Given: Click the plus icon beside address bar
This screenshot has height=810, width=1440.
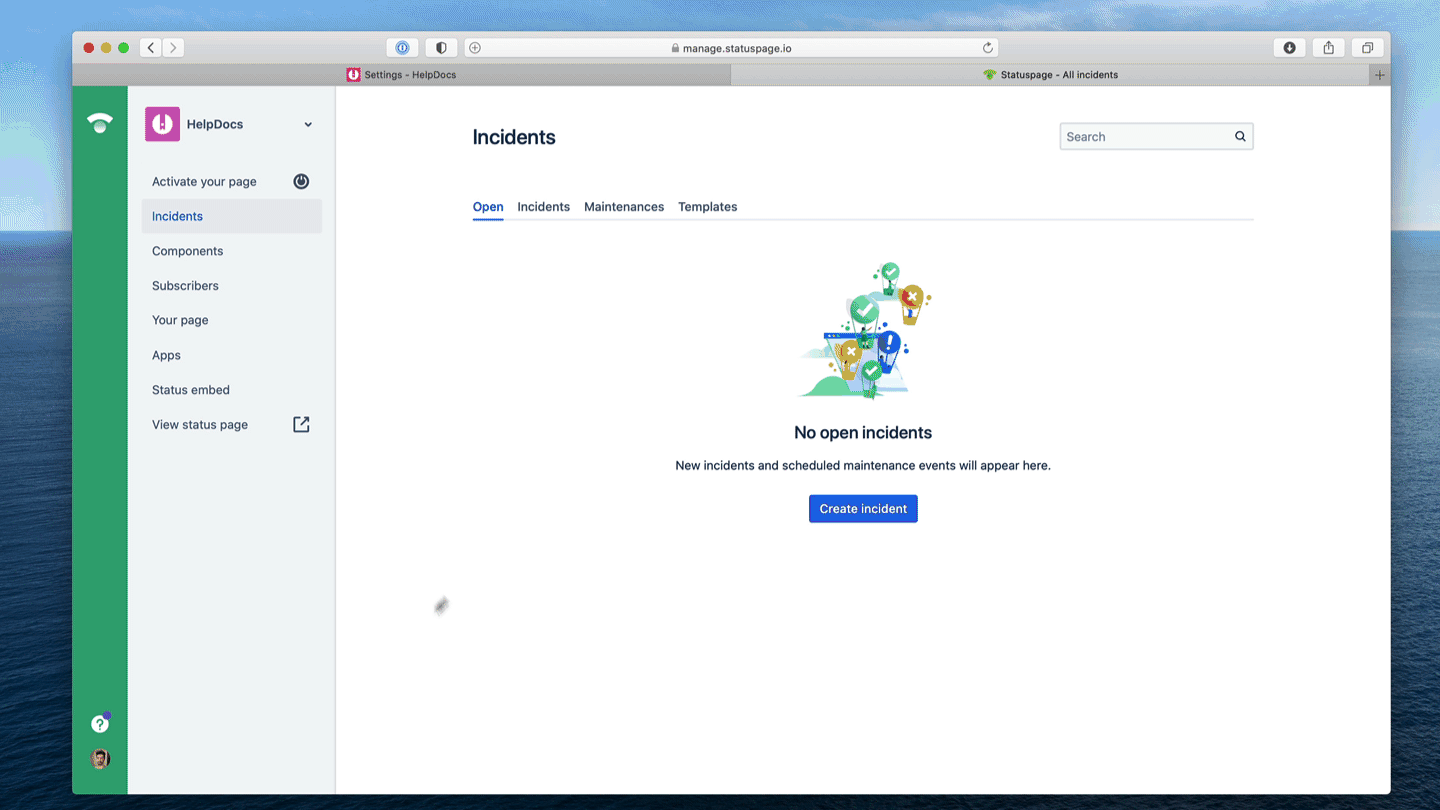Looking at the screenshot, I should click(475, 47).
